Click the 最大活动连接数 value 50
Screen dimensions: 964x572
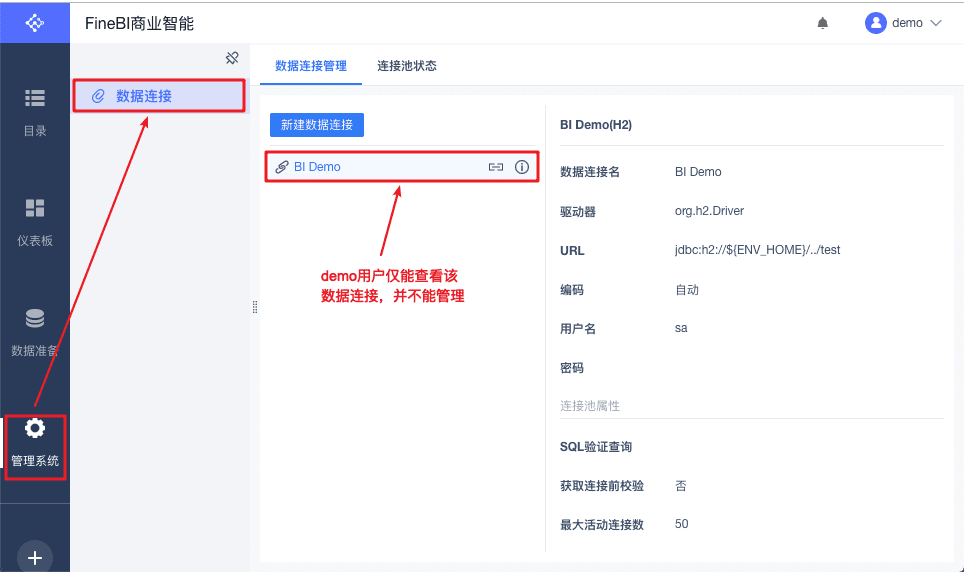(x=682, y=524)
